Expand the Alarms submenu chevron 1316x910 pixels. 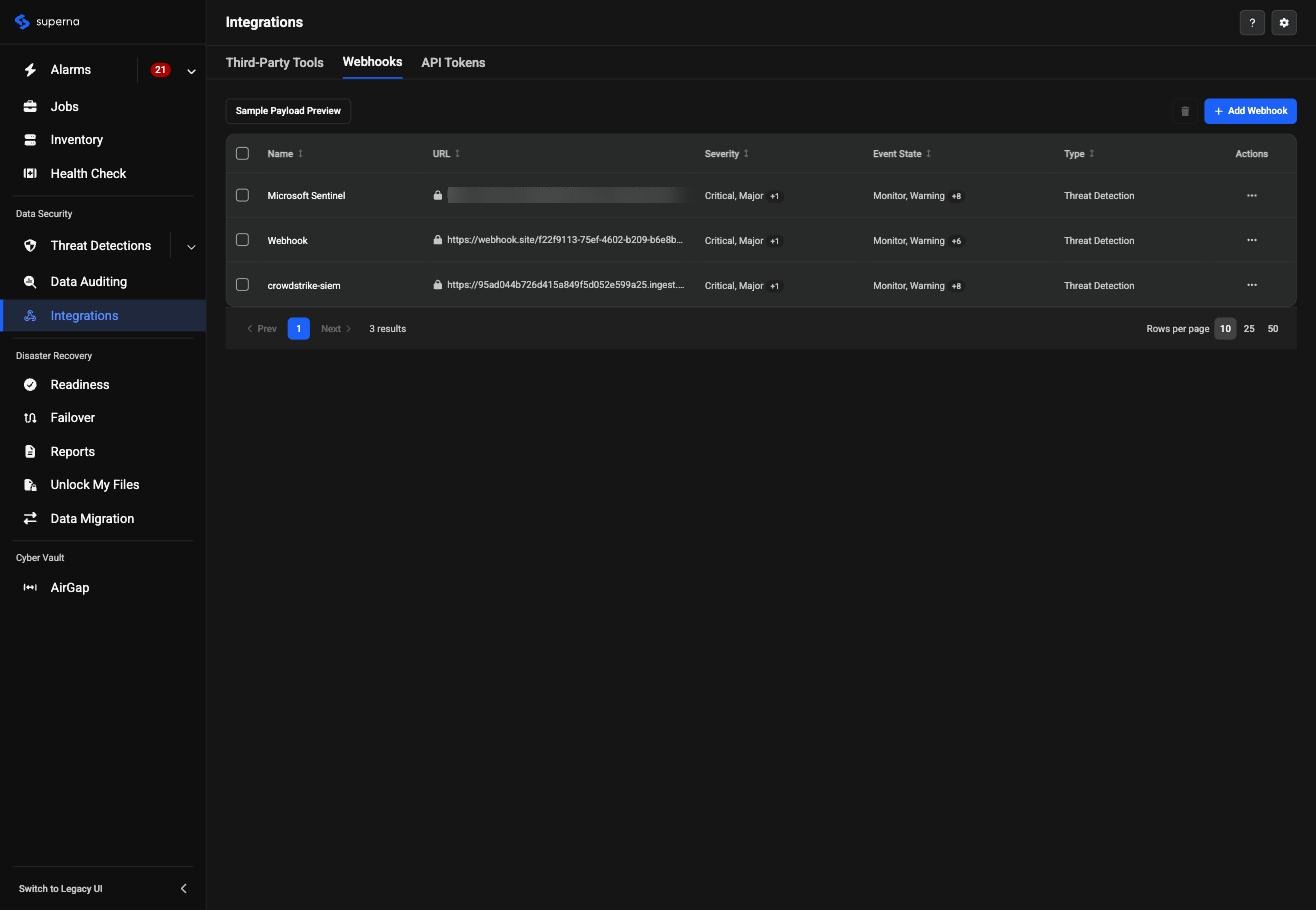coord(191,71)
